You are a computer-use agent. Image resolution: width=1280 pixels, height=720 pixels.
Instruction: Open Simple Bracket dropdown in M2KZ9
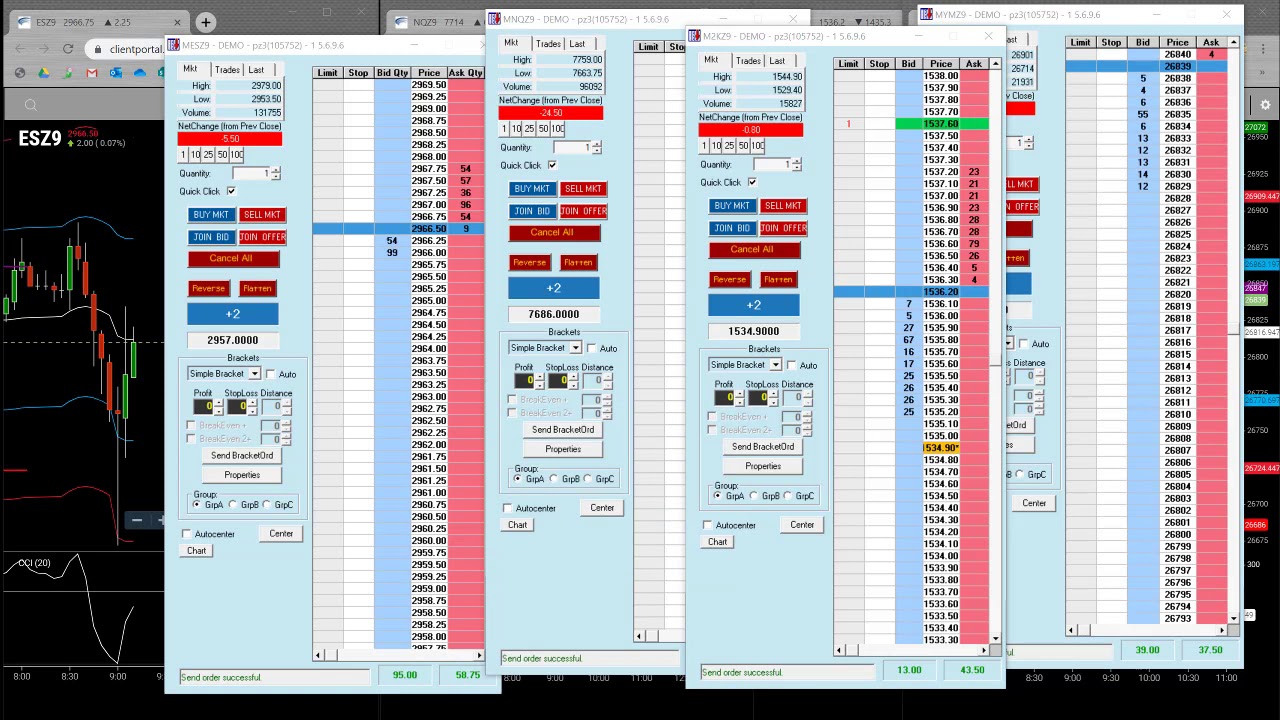click(775, 365)
